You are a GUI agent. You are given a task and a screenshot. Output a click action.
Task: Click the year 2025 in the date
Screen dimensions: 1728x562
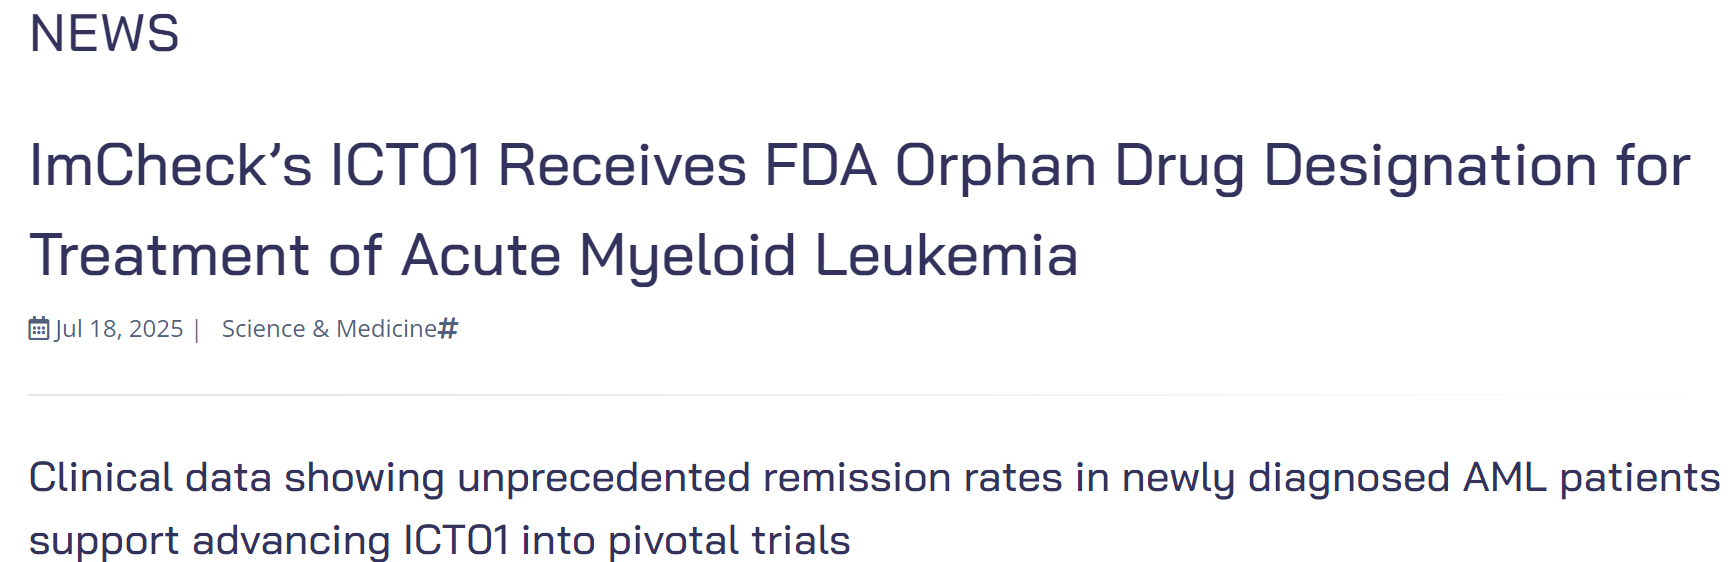[156, 329]
